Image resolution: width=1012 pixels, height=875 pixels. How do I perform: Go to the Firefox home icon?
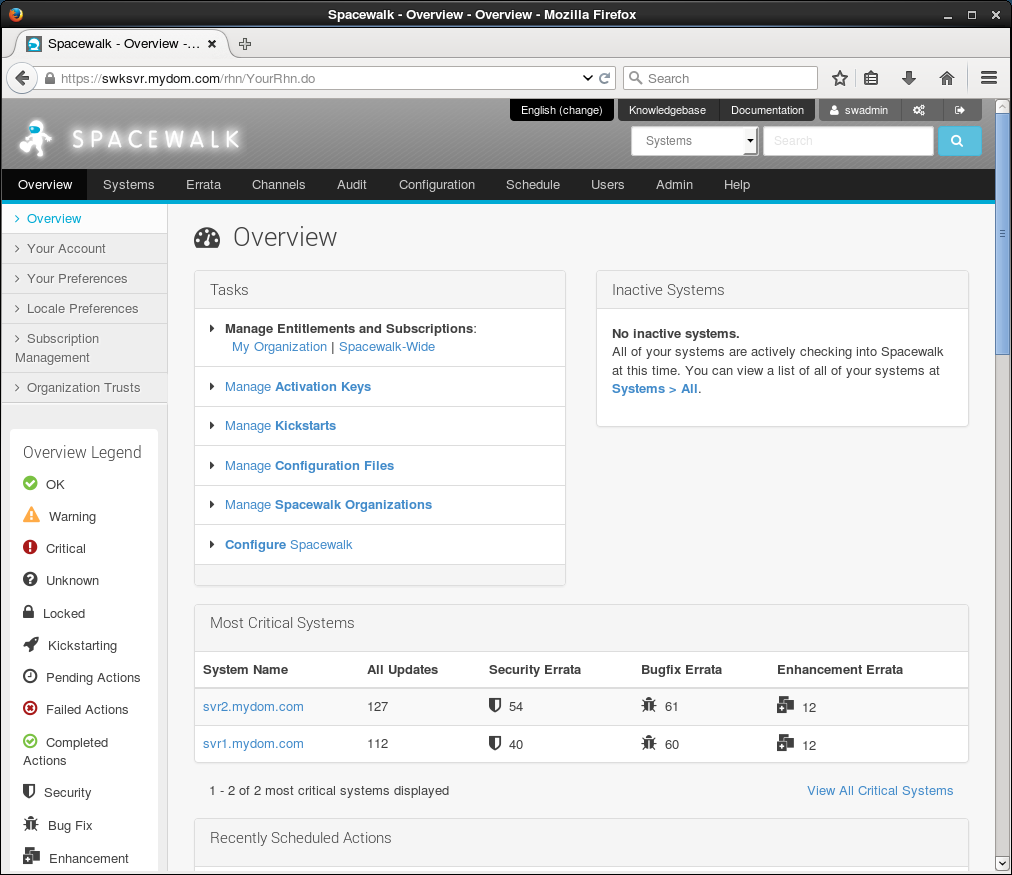point(947,79)
